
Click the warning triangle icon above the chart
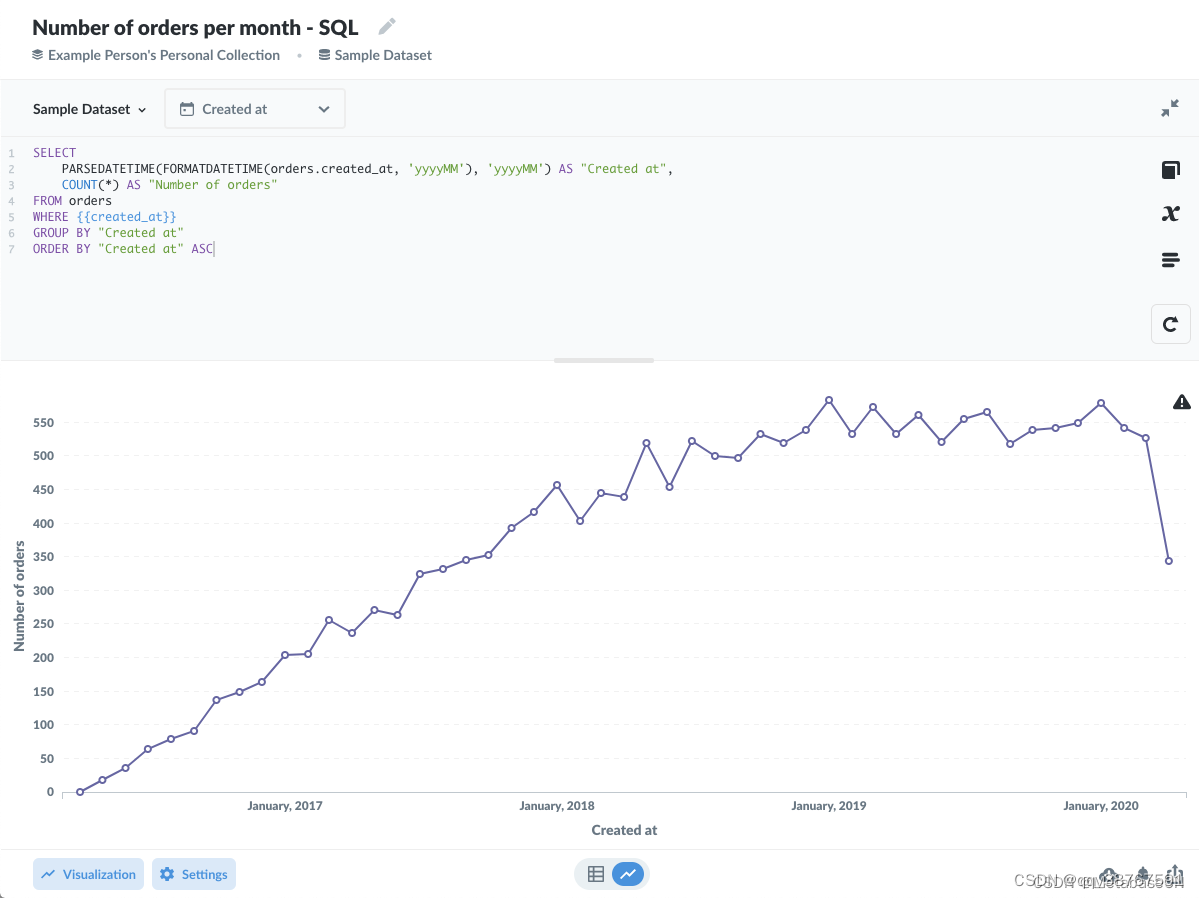pyautogui.click(x=1181, y=402)
